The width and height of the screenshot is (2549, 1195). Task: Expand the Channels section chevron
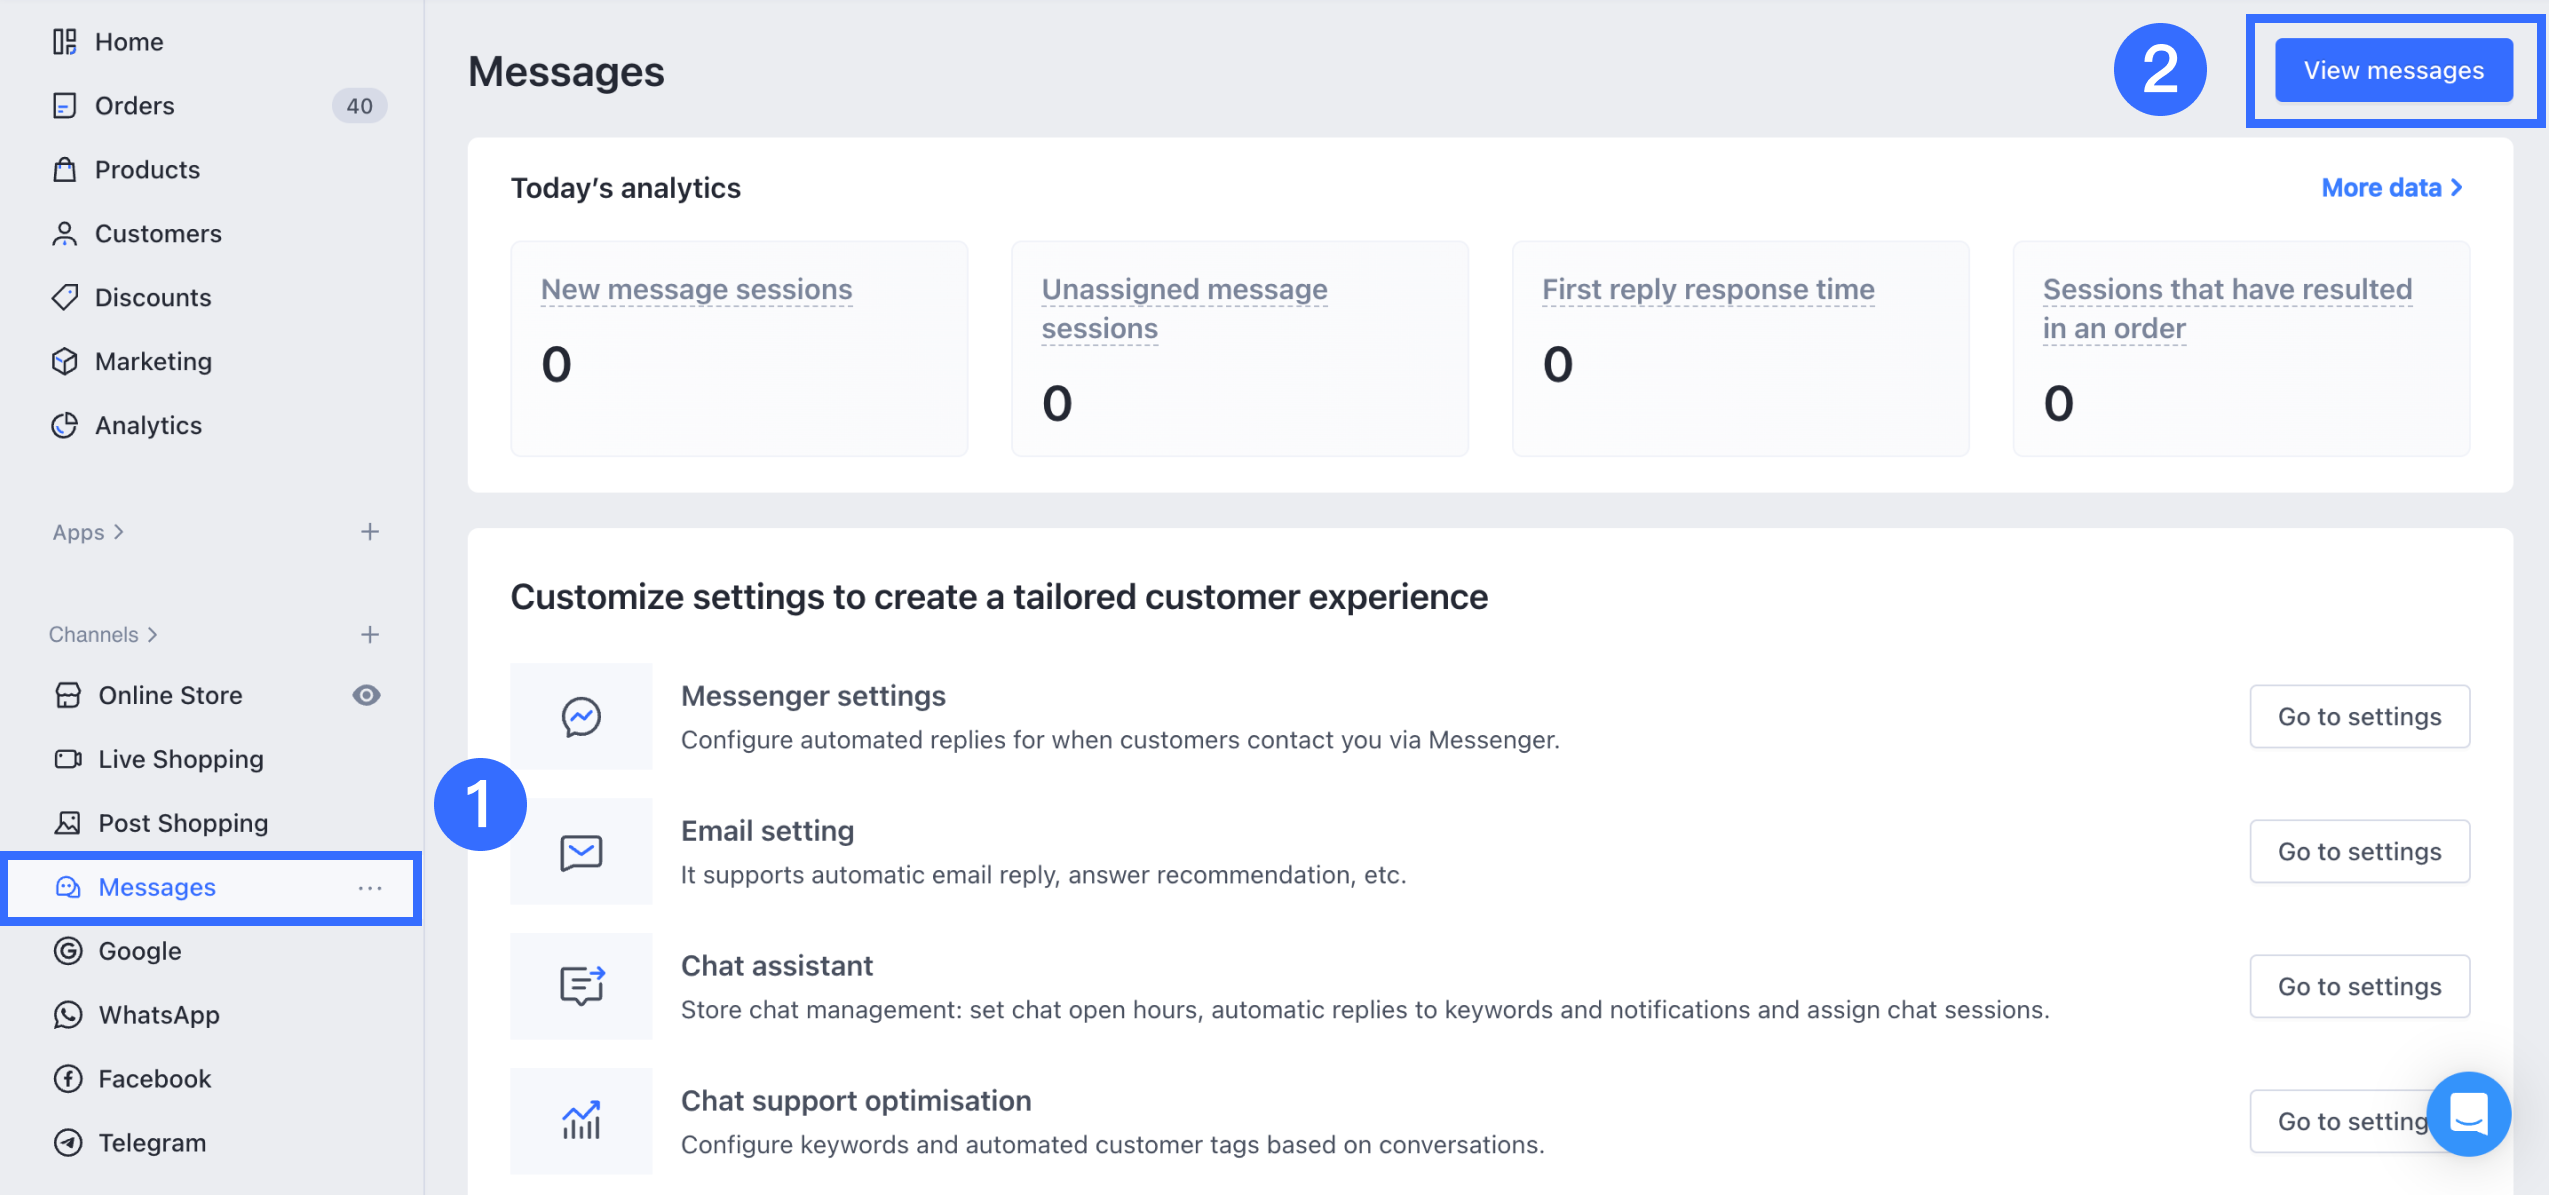pyautogui.click(x=152, y=635)
